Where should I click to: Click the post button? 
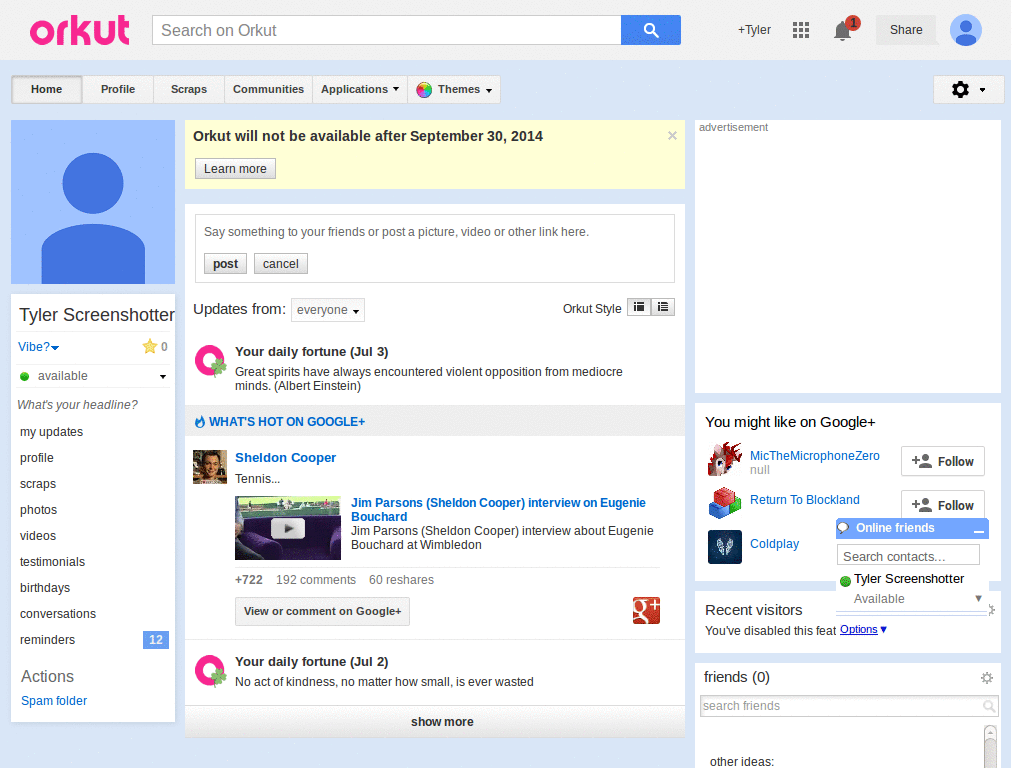click(x=225, y=264)
